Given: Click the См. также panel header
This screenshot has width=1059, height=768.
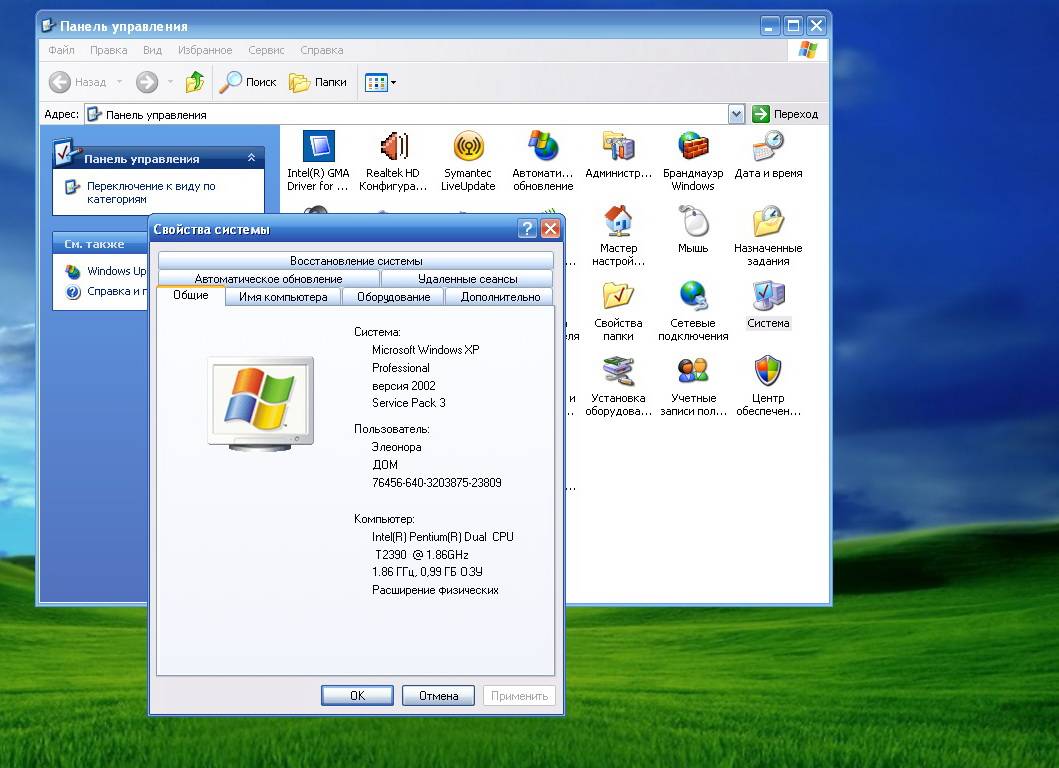Looking at the screenshot, I should [100, 244].
